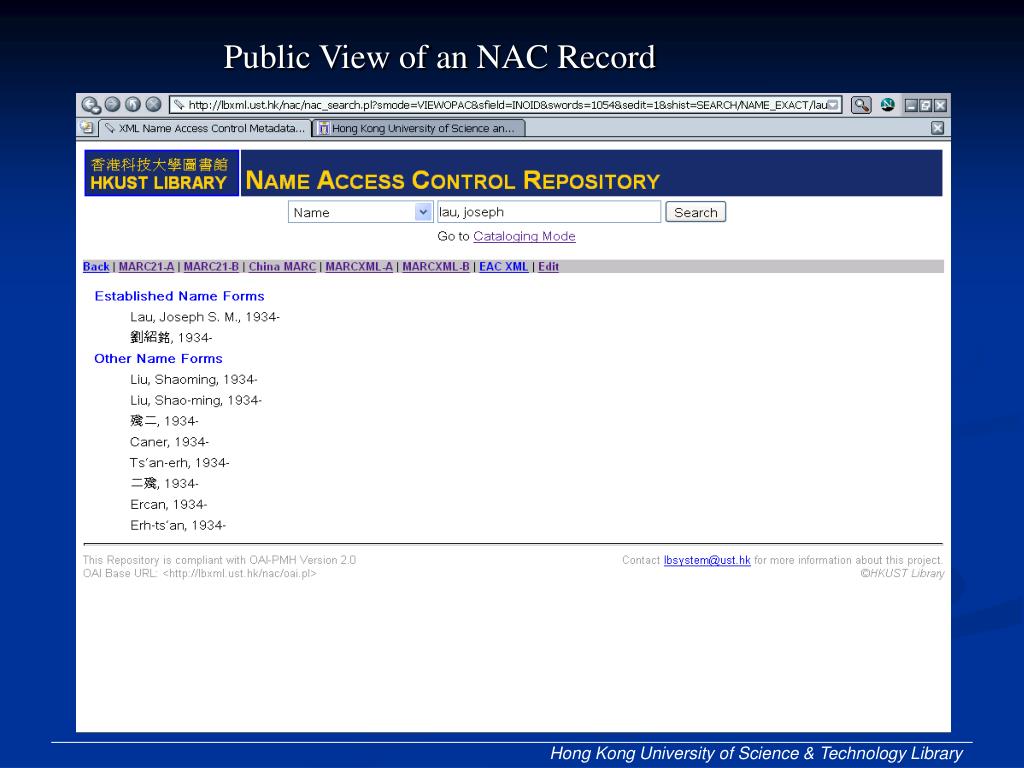Open the MARC21-B view link
Screen dimensions: 1024x768
point(211,266)
